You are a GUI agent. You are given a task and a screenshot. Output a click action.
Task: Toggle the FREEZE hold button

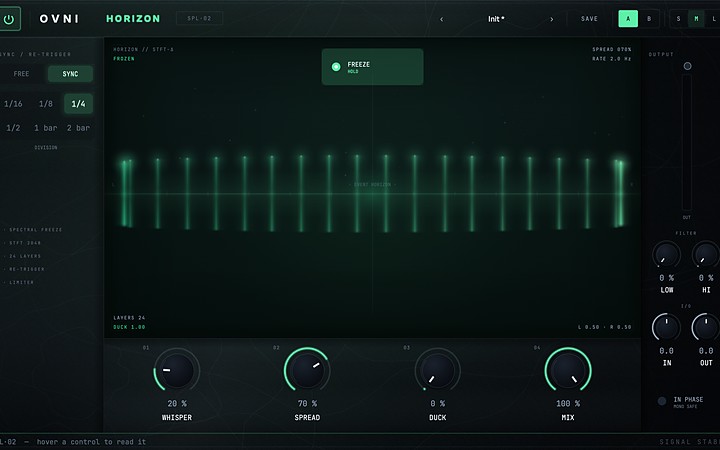[372, 67]
